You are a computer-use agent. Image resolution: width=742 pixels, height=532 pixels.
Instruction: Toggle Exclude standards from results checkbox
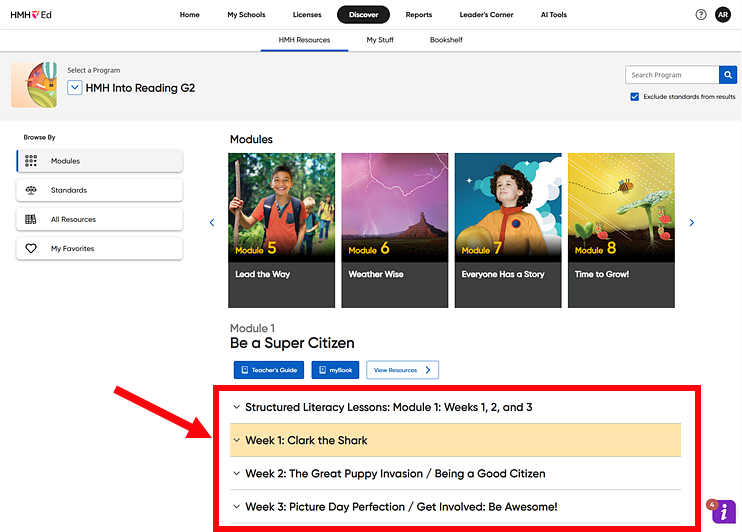[635, 97]
